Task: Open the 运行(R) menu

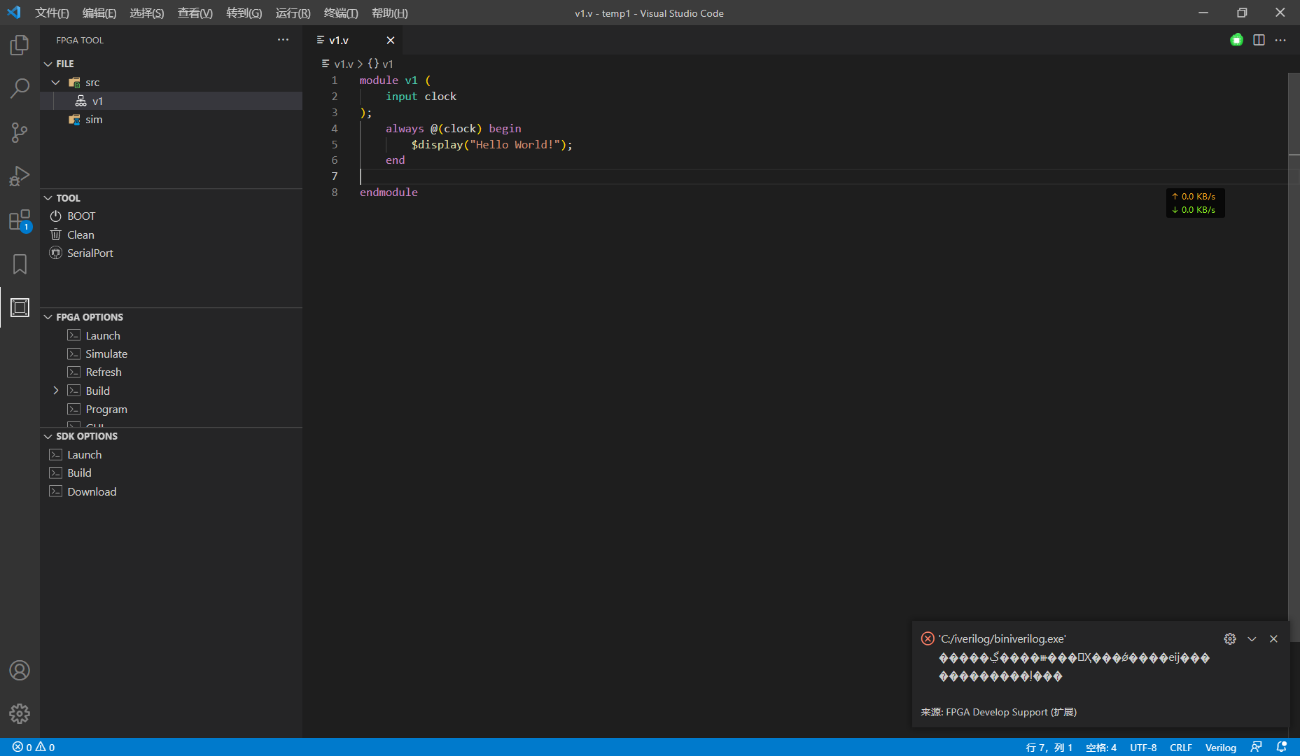Action: coord(293,13)
